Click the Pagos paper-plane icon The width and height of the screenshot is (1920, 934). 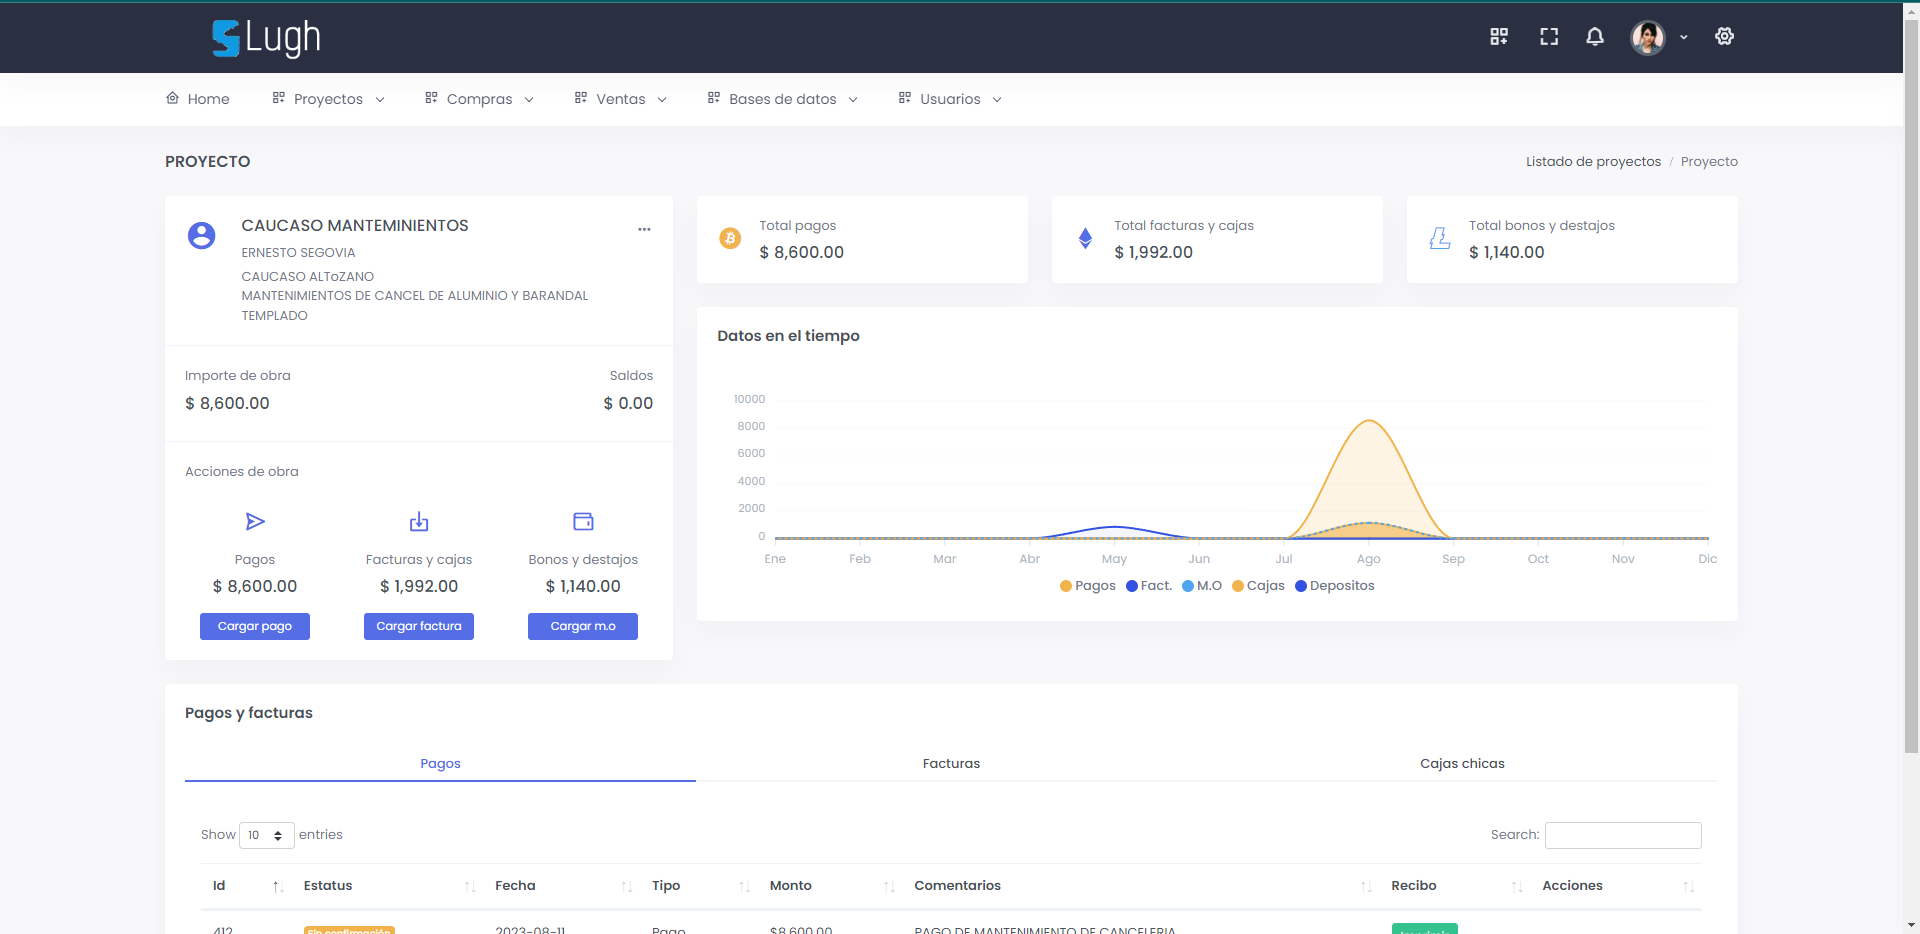pyautogui.click(x=255, y=522)
